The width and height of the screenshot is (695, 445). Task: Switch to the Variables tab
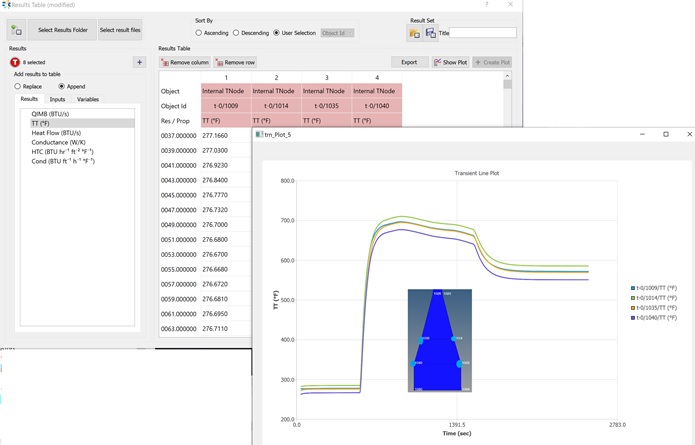coord(88,99)
